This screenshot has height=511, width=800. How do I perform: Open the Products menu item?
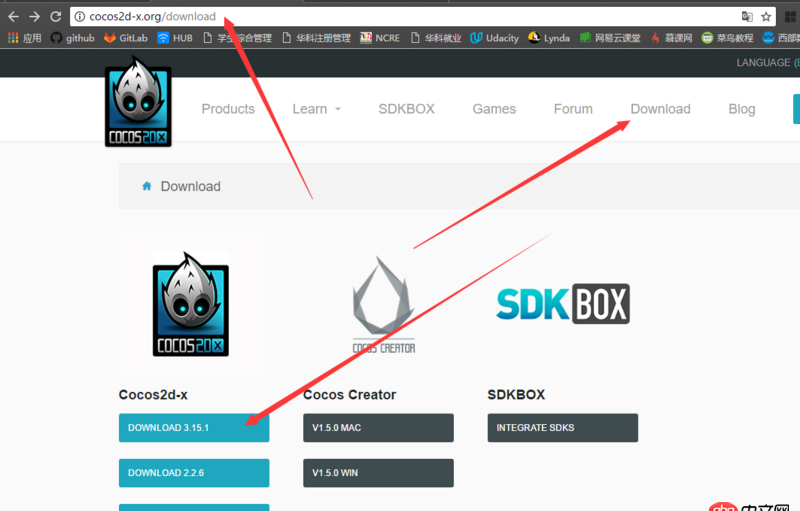[x=228, y=109]
